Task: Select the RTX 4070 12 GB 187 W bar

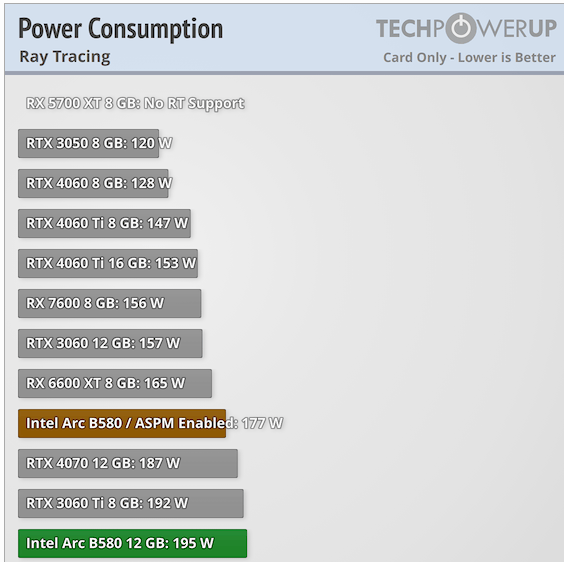Action: pyautogui.click(x=128, y=463)
